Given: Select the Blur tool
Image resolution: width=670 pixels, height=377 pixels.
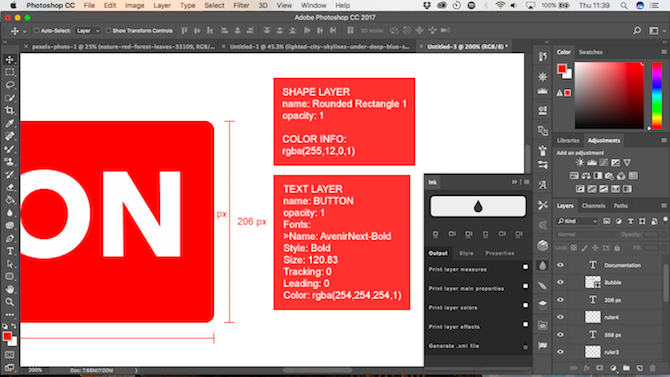Looking at the screenshot, I should (9, 212).
